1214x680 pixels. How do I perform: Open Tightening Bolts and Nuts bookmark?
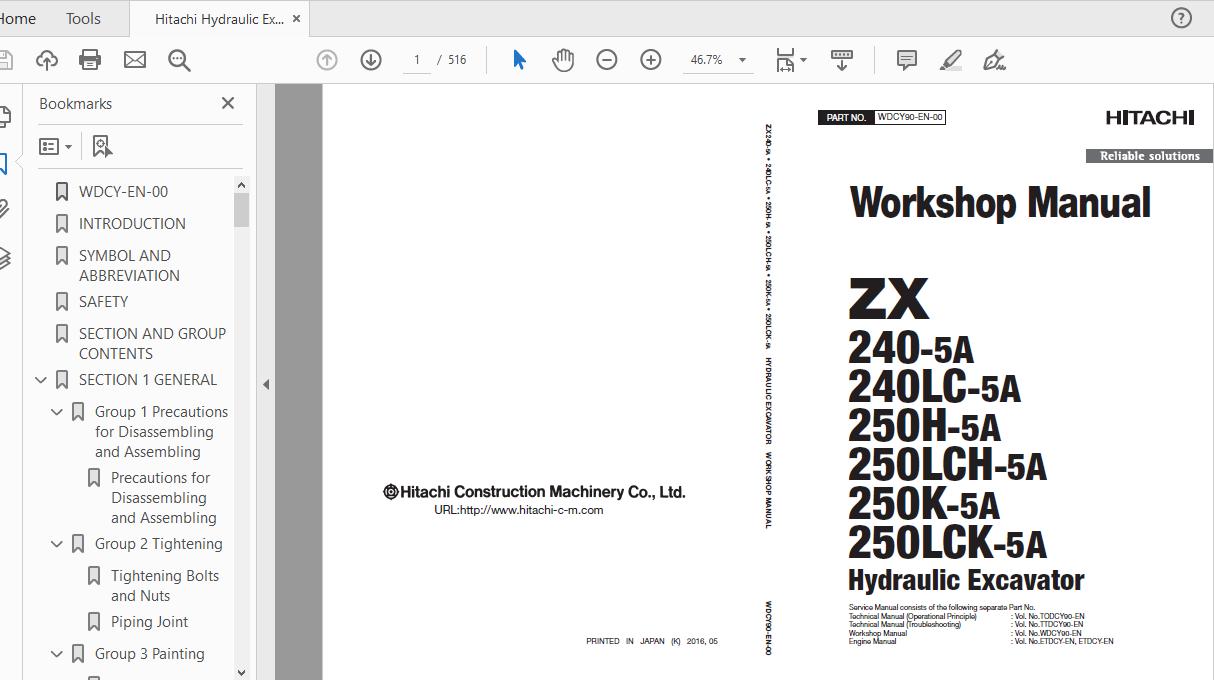(x=165, y=585)
